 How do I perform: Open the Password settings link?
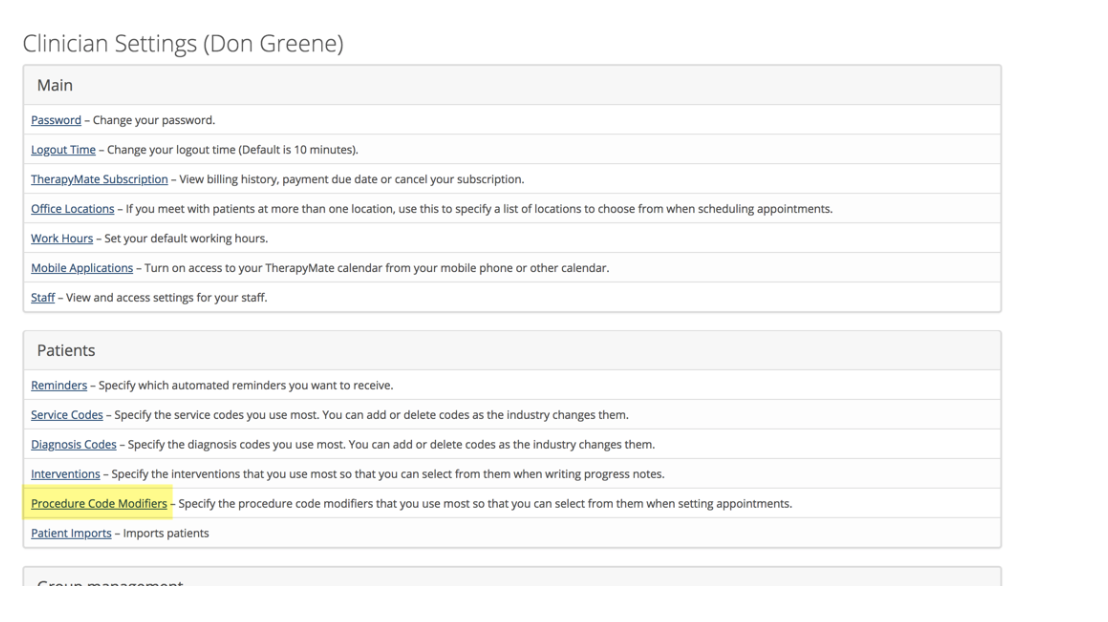click(x=56, y=120)
